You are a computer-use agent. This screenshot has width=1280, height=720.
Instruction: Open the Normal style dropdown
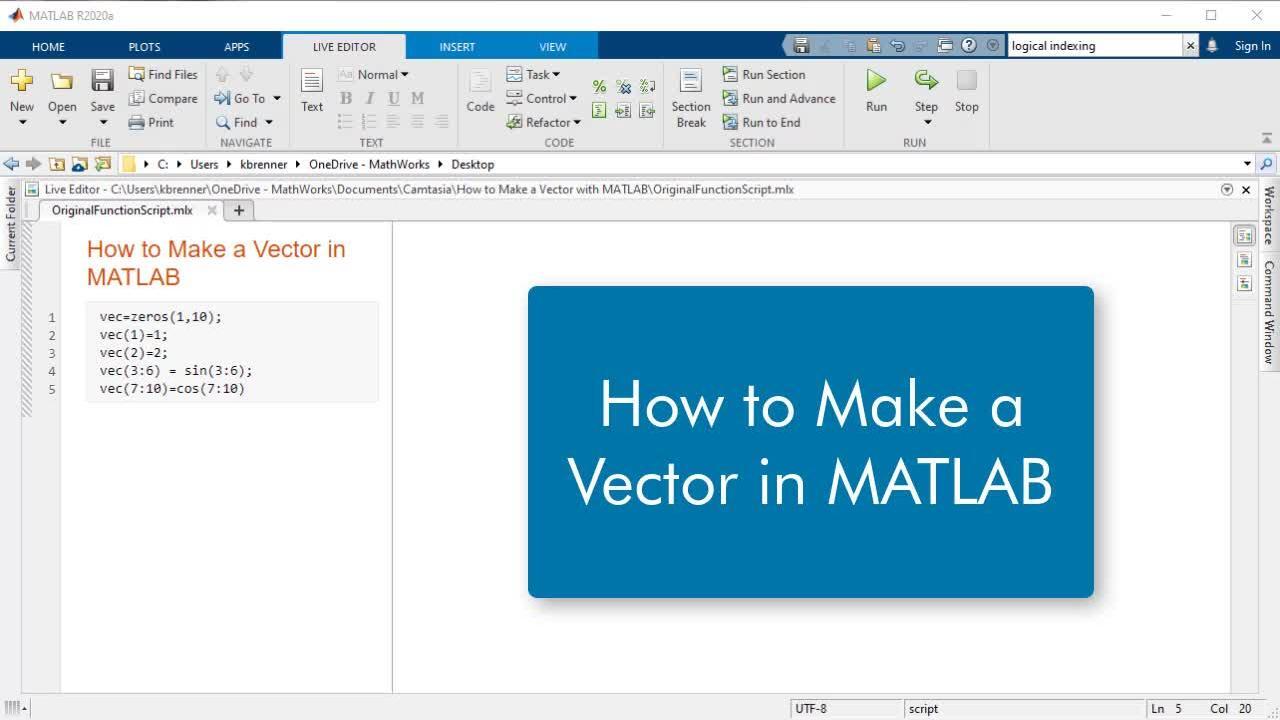pos(380,74)
